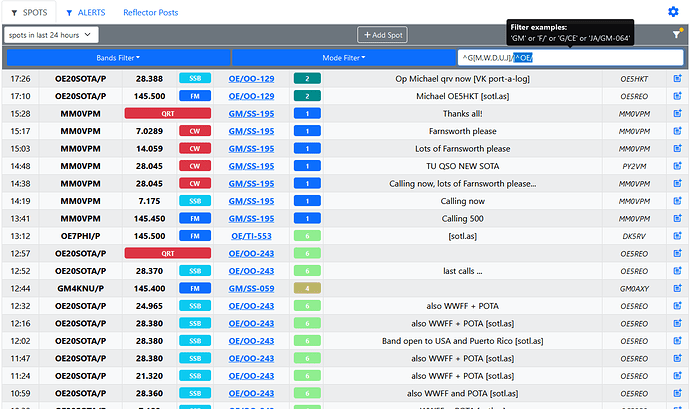
Task: Click frequency 145.450
Action: tap(149, 218)
